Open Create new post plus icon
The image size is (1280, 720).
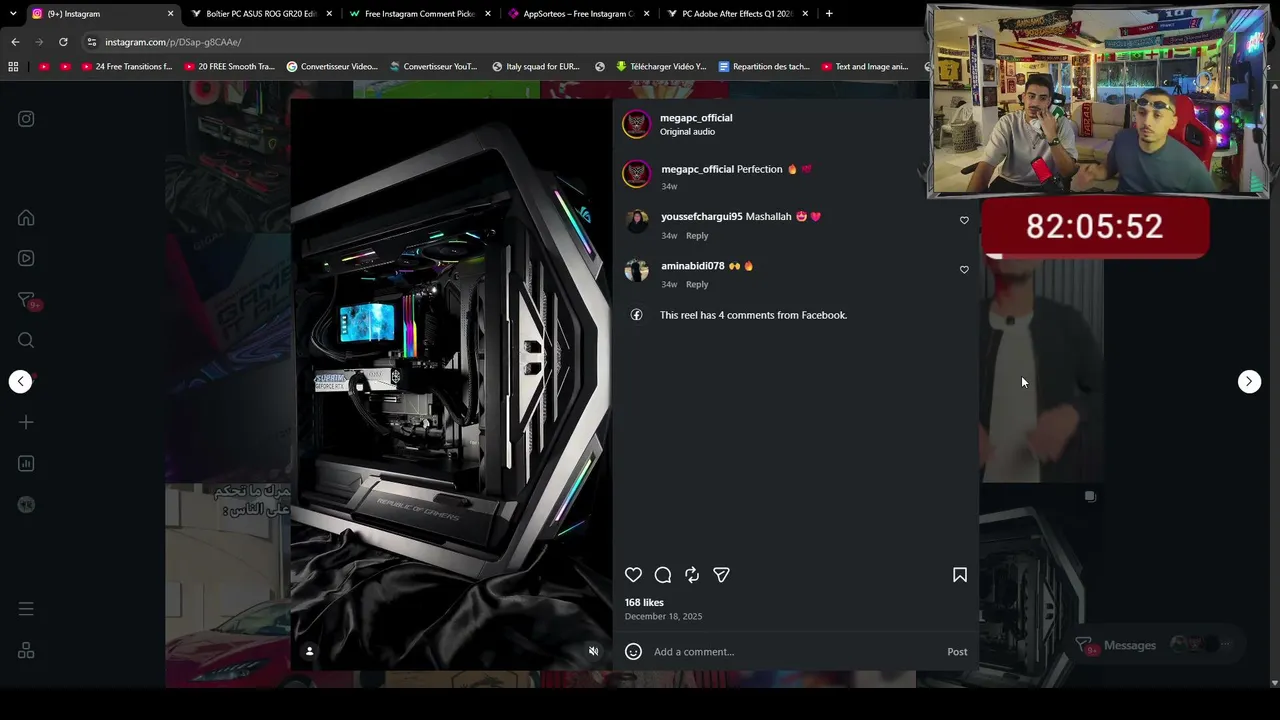point(26,422)
